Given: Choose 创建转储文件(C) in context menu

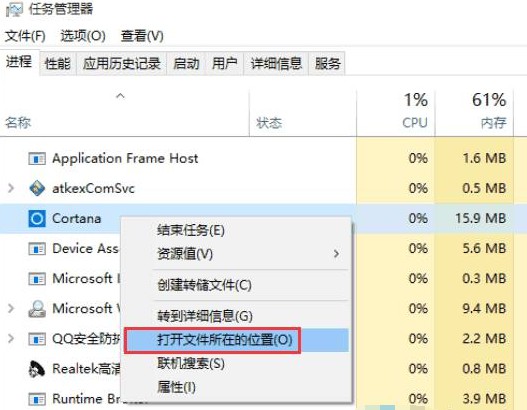Looking at the screenshot, I should click(x=236, y=285).
